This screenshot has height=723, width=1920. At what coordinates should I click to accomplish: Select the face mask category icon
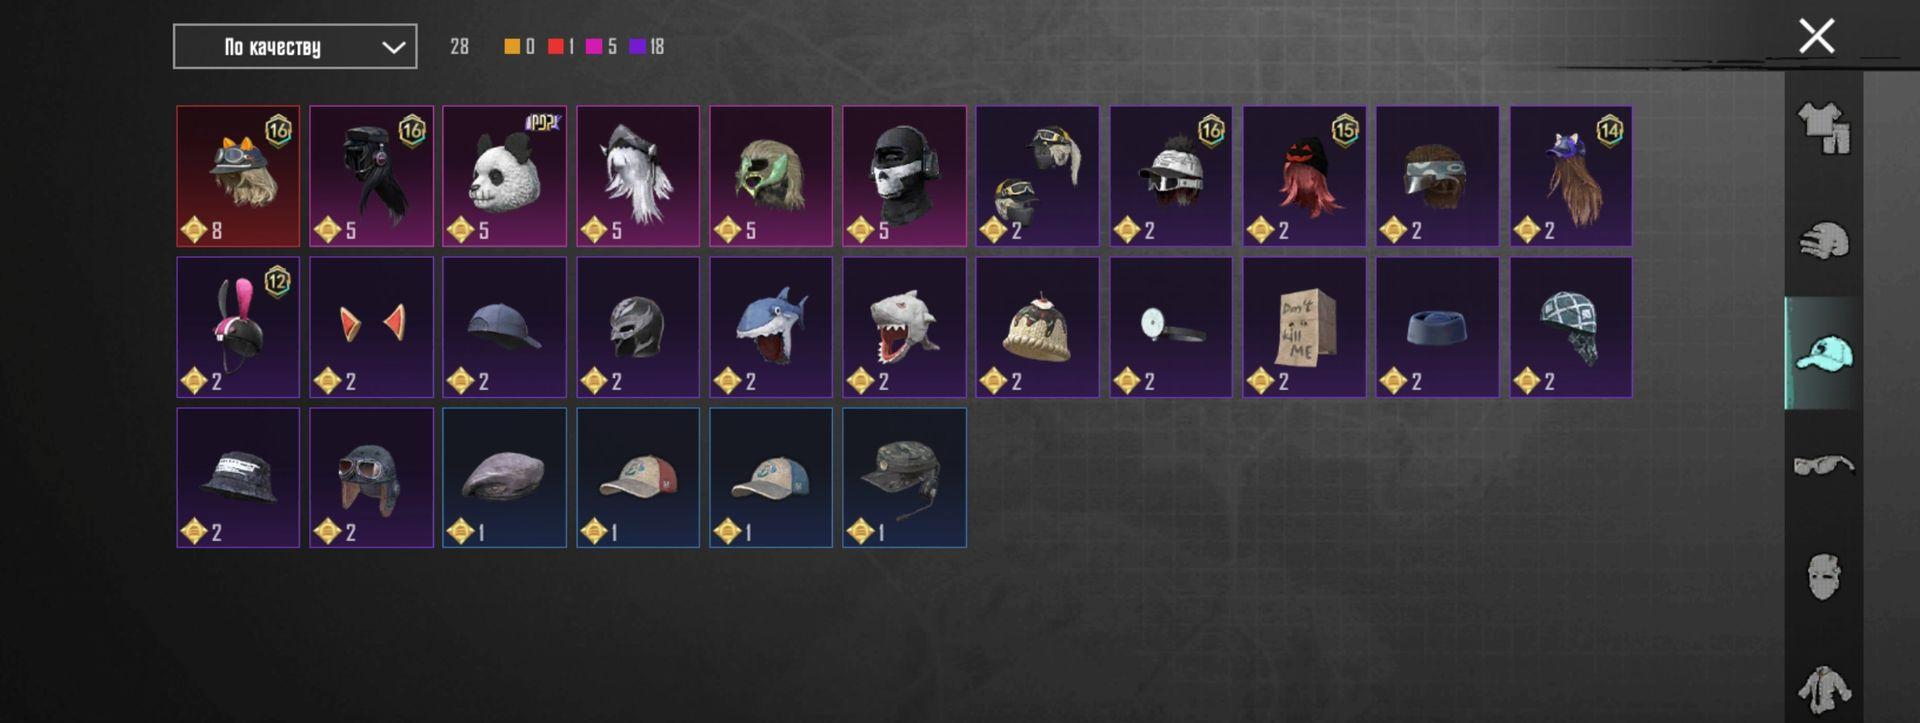(1824, 577)
